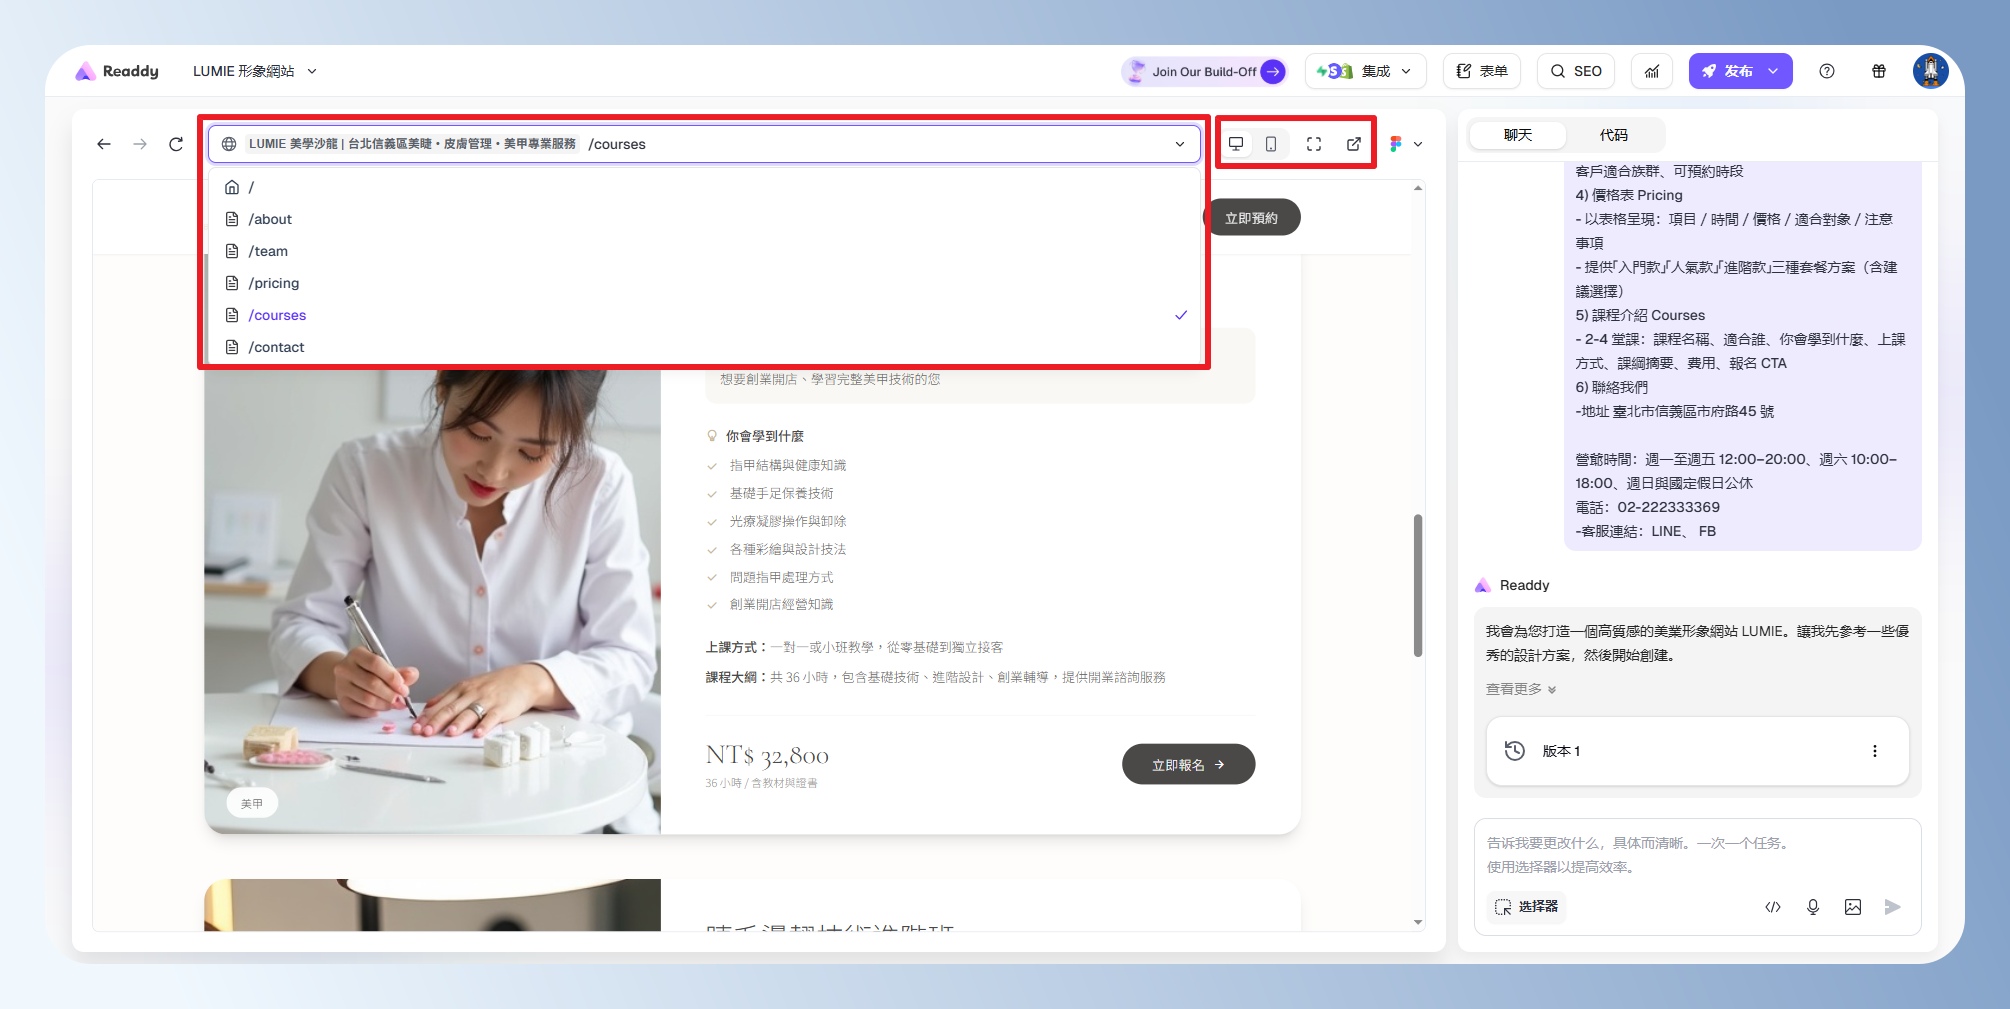
Task: Open the 版本 1 options menu
Action: click(1874, 751)
